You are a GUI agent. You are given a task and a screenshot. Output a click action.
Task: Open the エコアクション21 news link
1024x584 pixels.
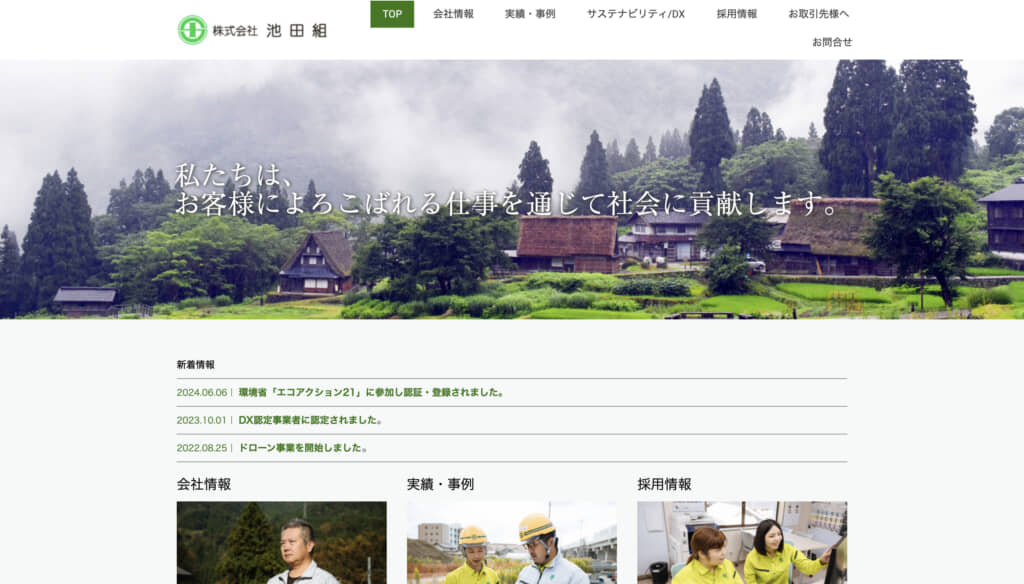click(x=371, y=393)
